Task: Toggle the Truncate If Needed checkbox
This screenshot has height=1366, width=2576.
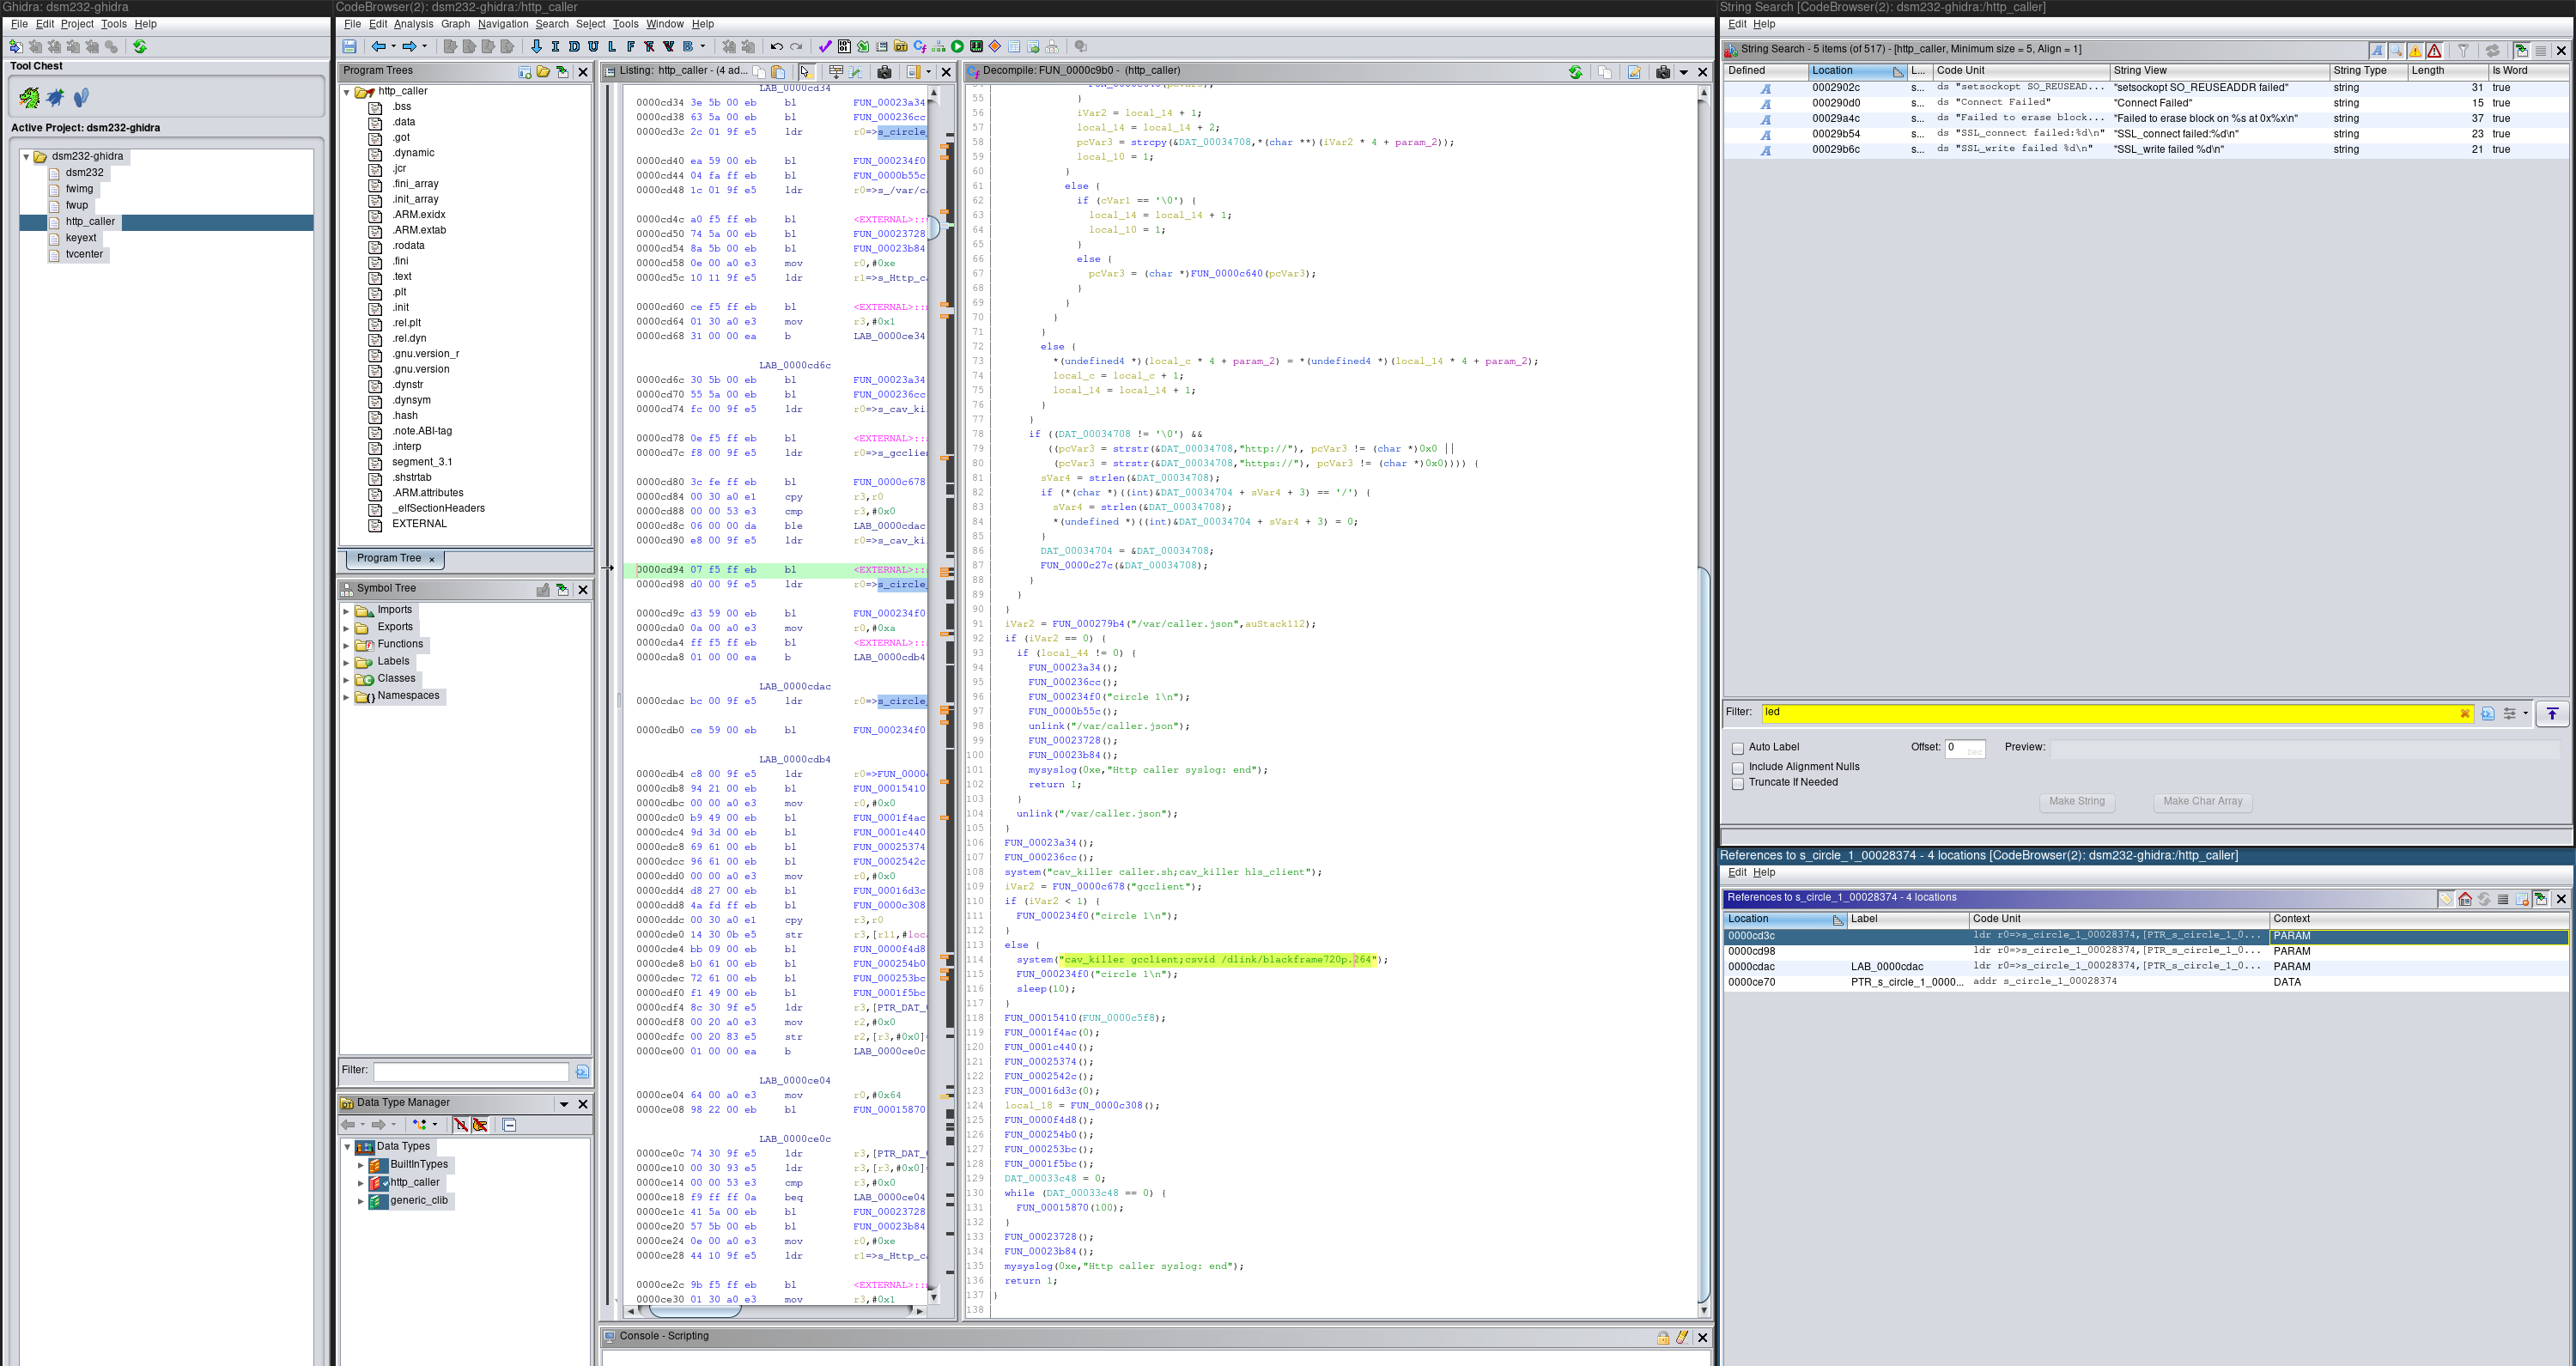Action: pos(1738,783)
